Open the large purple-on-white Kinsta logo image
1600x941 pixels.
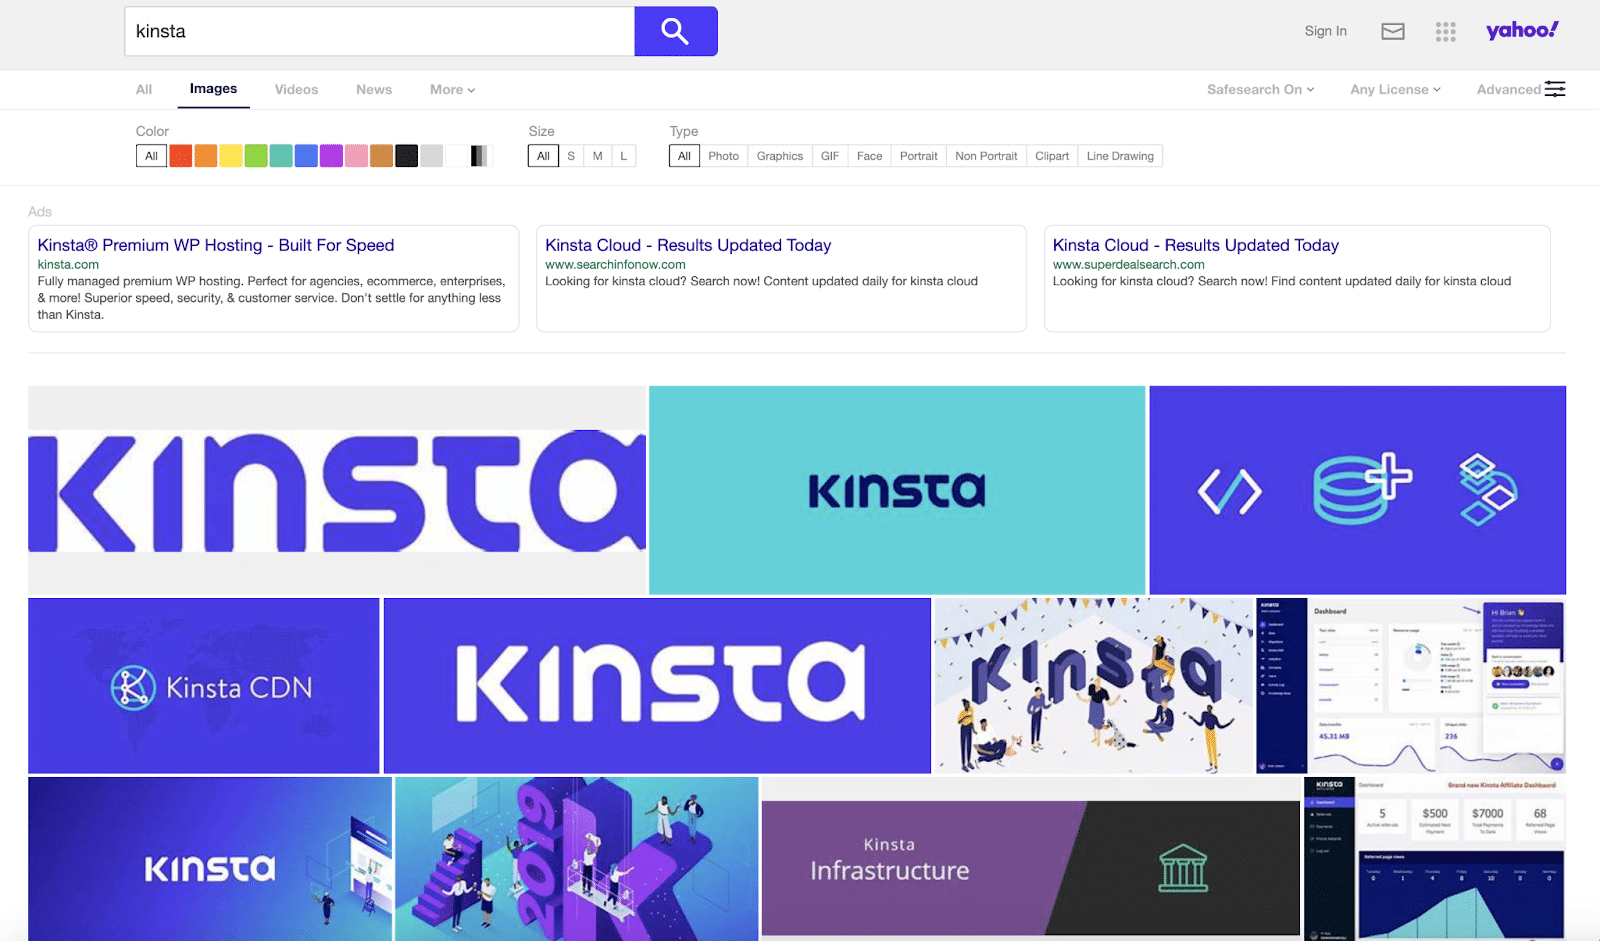[337, 490]
